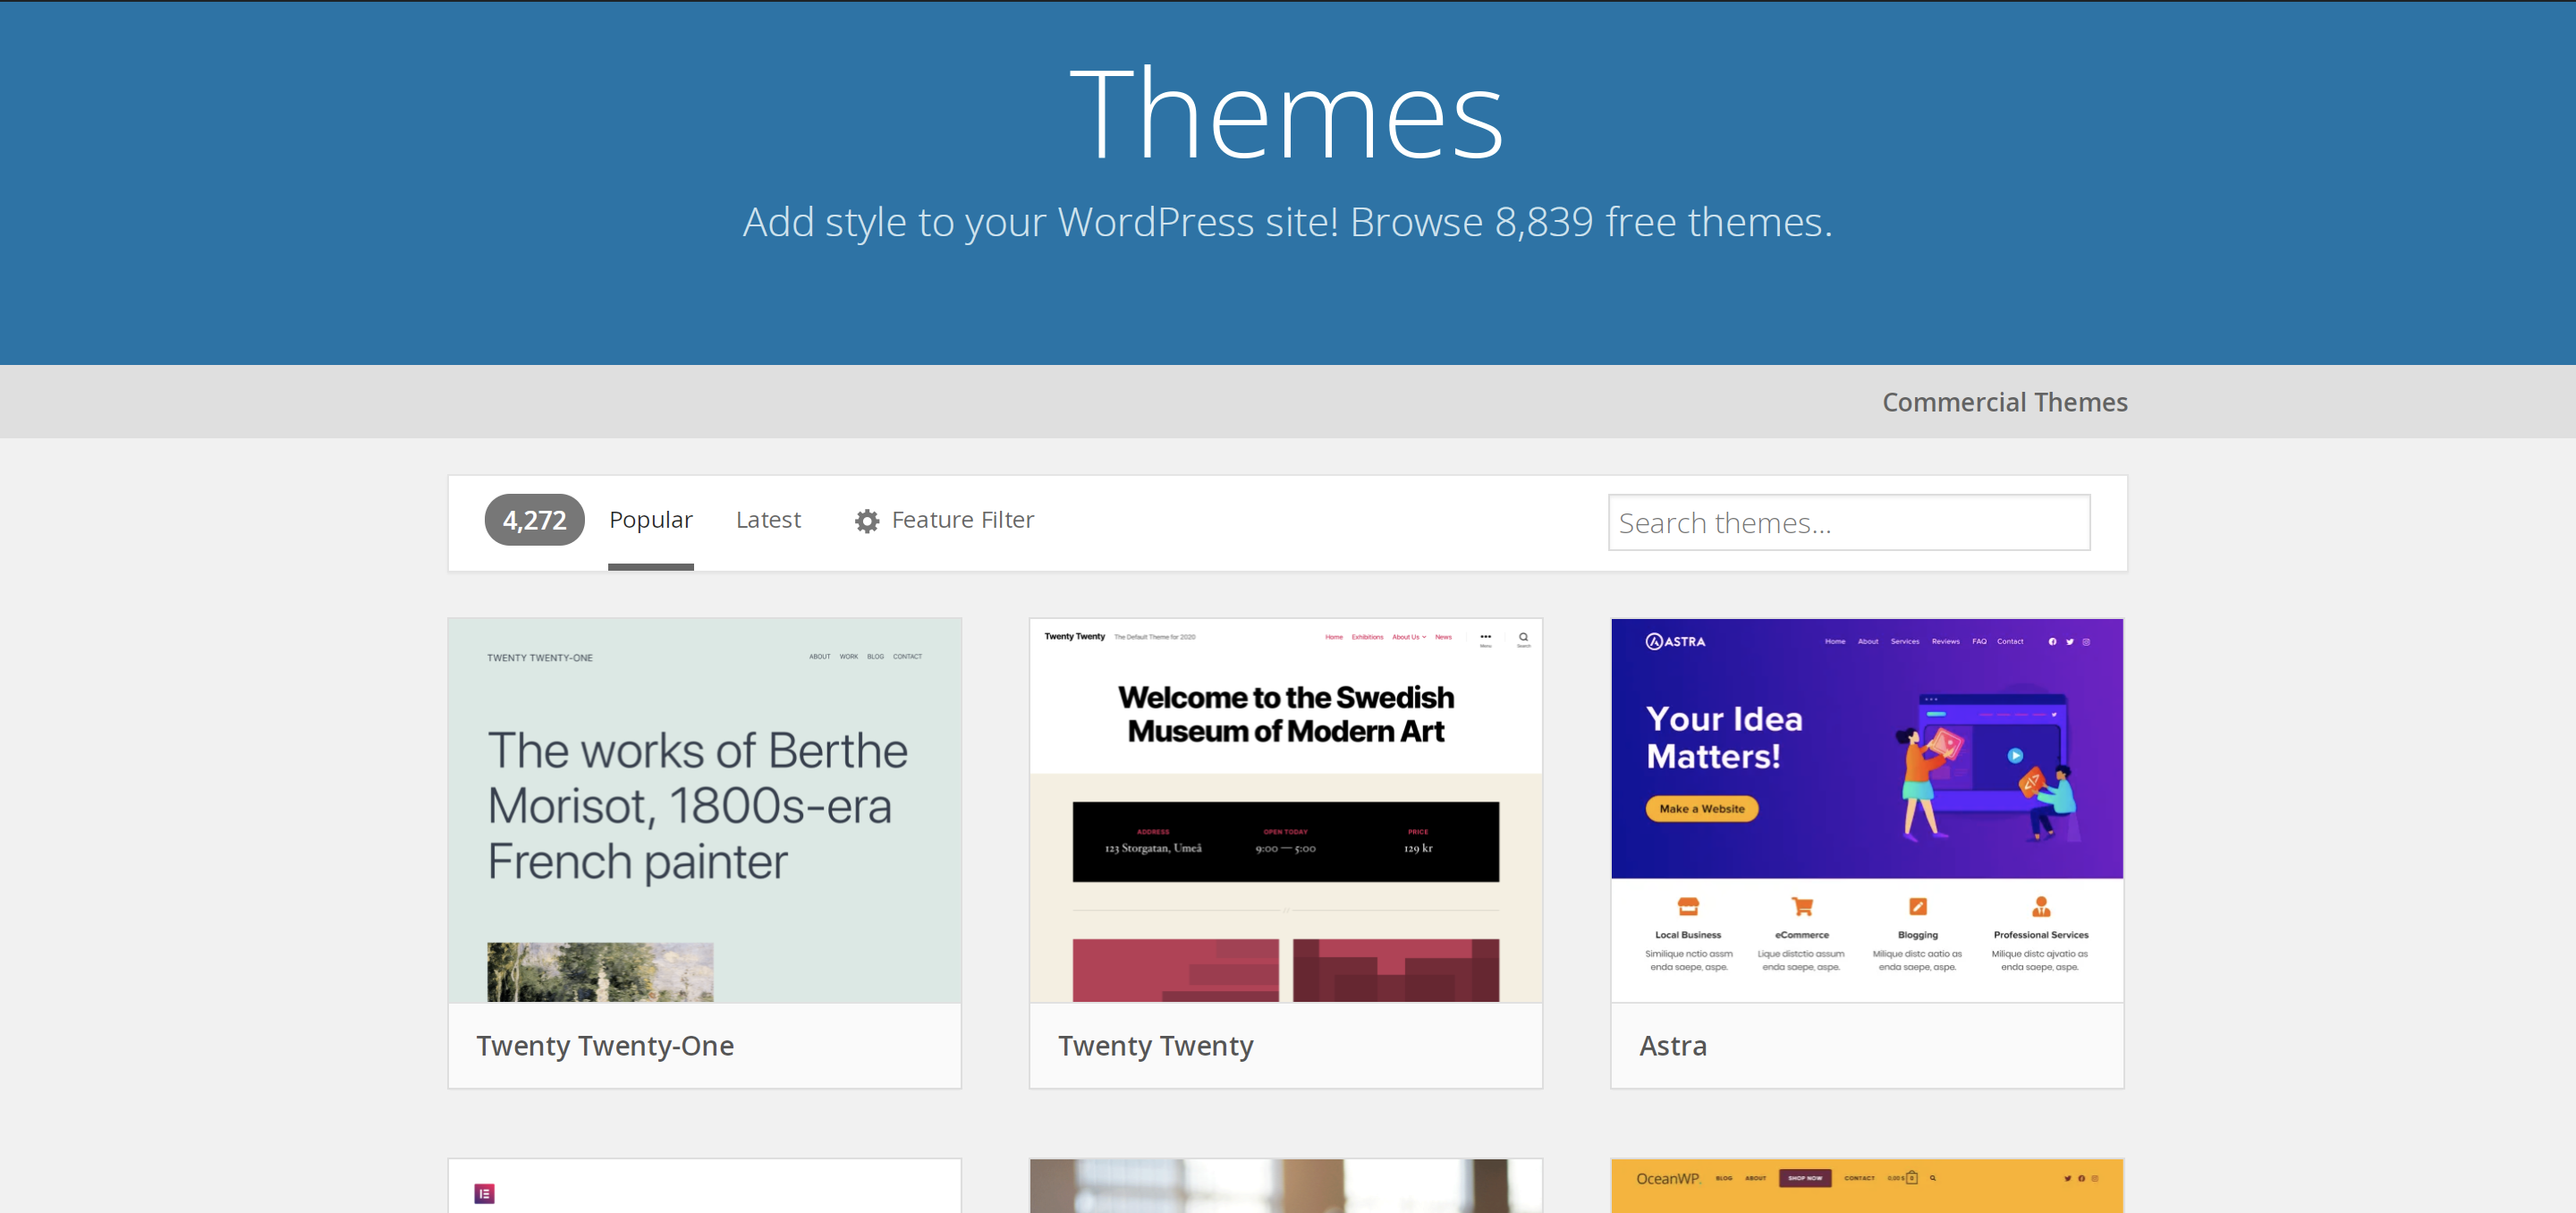
Task: Open the Astra theme preview
Action: (x=1867, y=809)
